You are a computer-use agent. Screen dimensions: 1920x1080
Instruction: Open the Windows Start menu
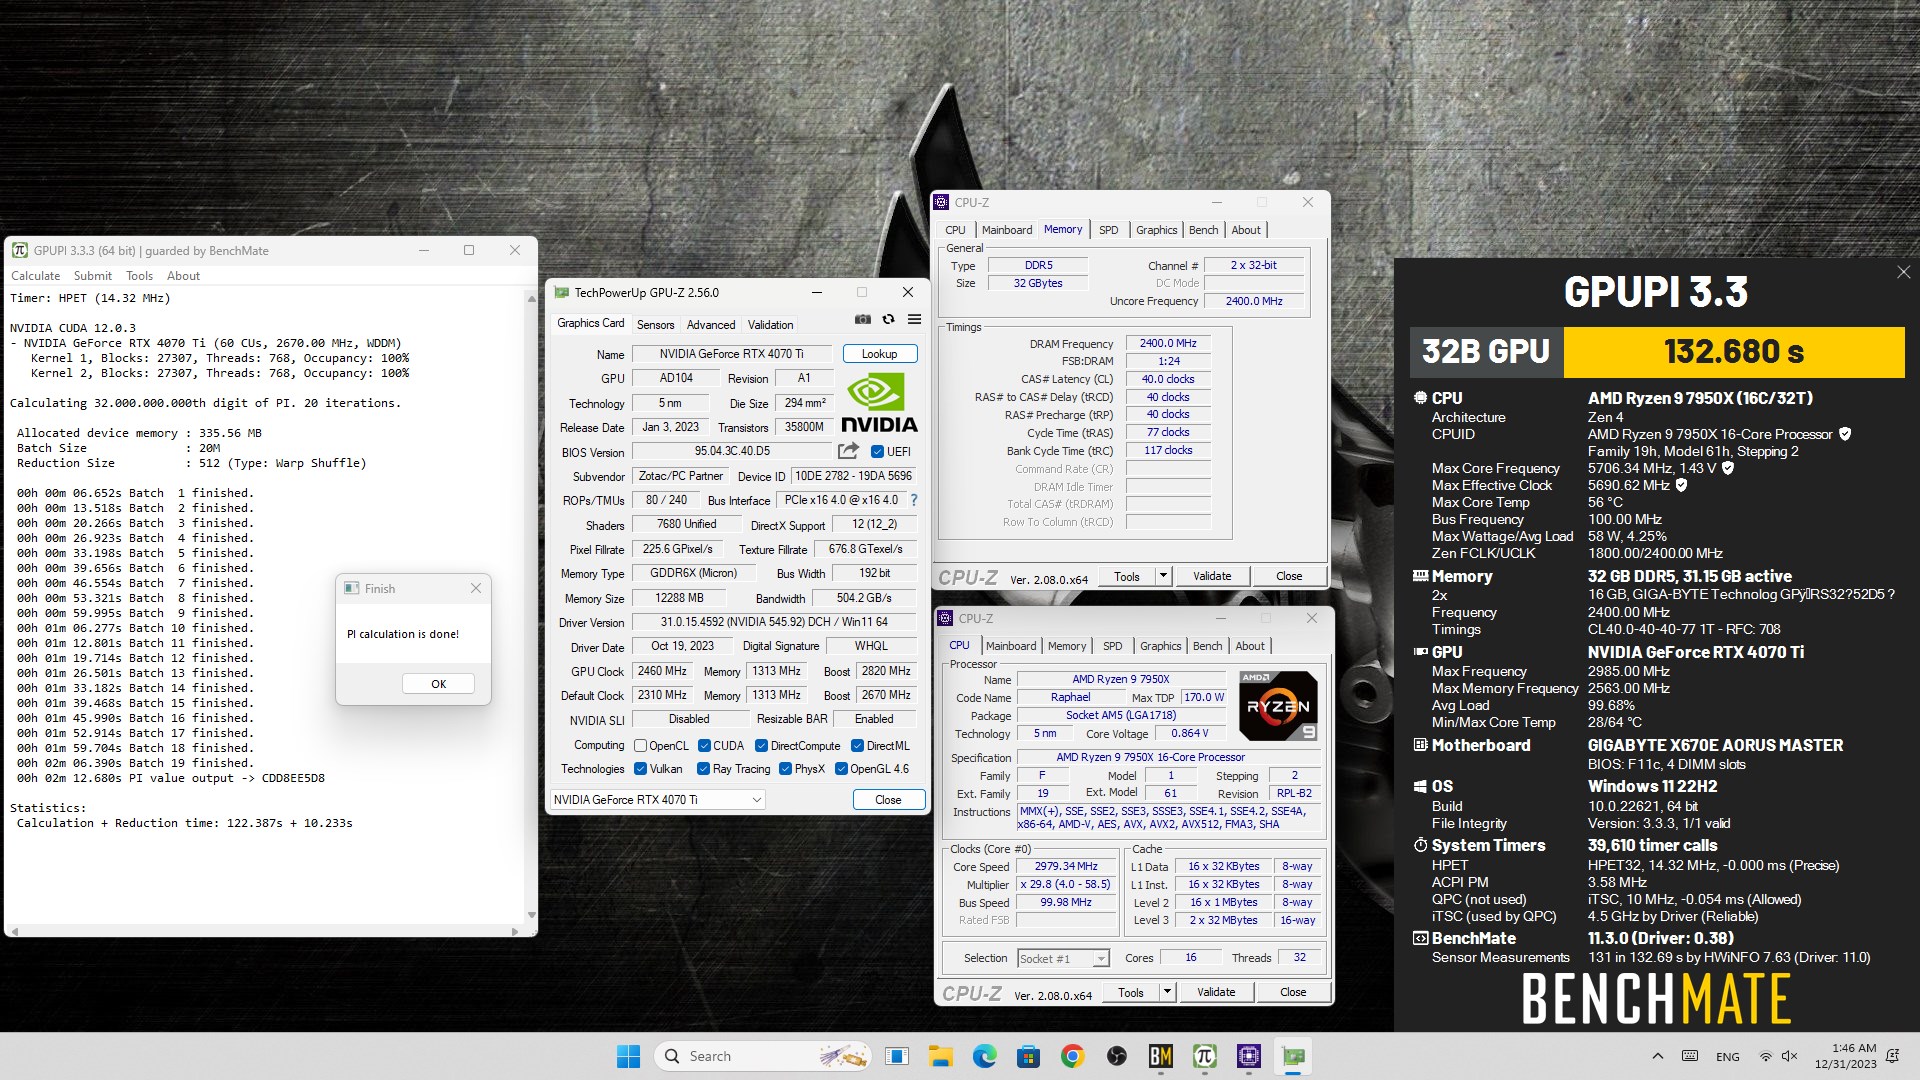point(628,1056)
